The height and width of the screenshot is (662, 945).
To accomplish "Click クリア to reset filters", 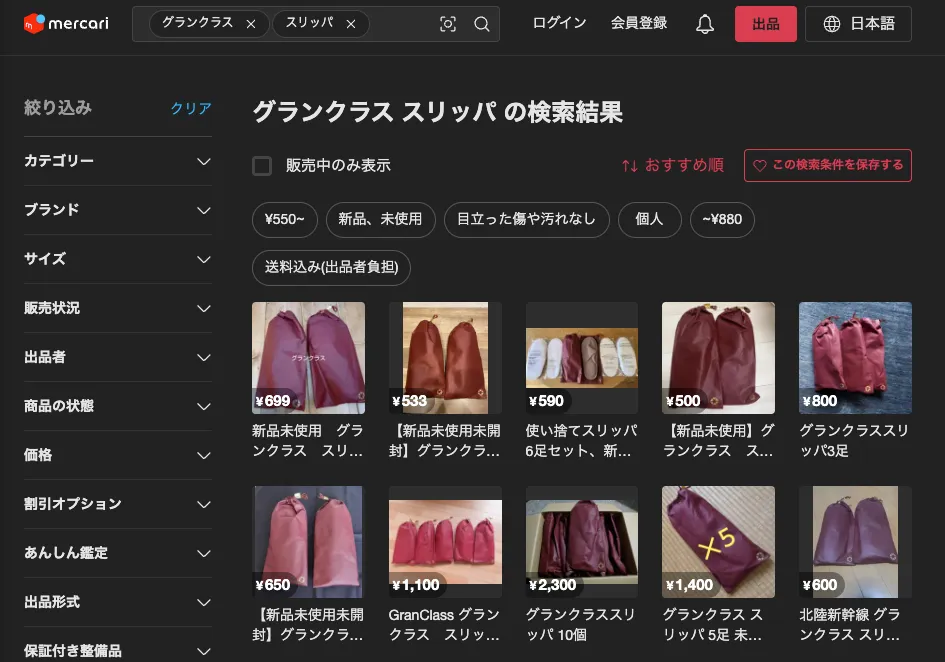I will point(191,109).
